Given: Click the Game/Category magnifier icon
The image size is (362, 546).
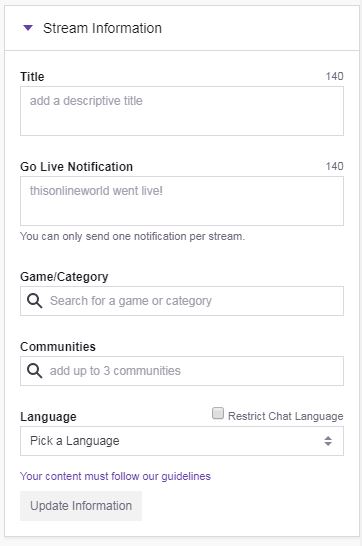Looking at the screenshot, I should [35, 301].
